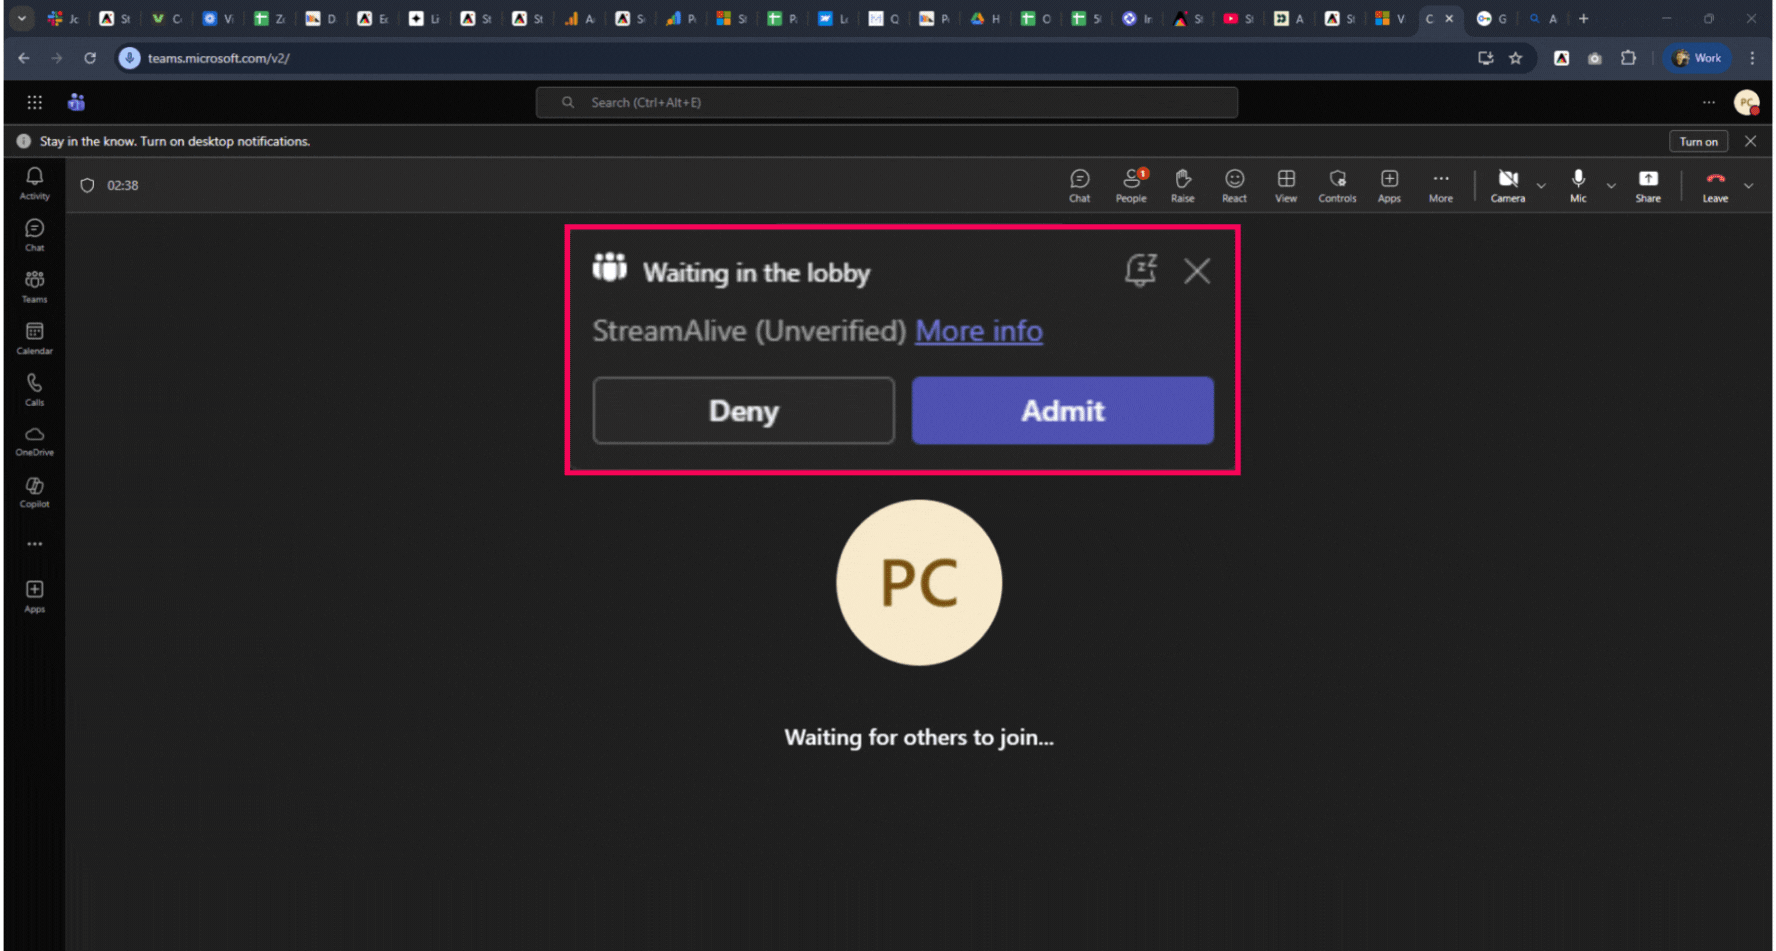Viewport: 1776px width, 951px height.
Task: Open Teams in left sidebar
Action: coord(35,286)
